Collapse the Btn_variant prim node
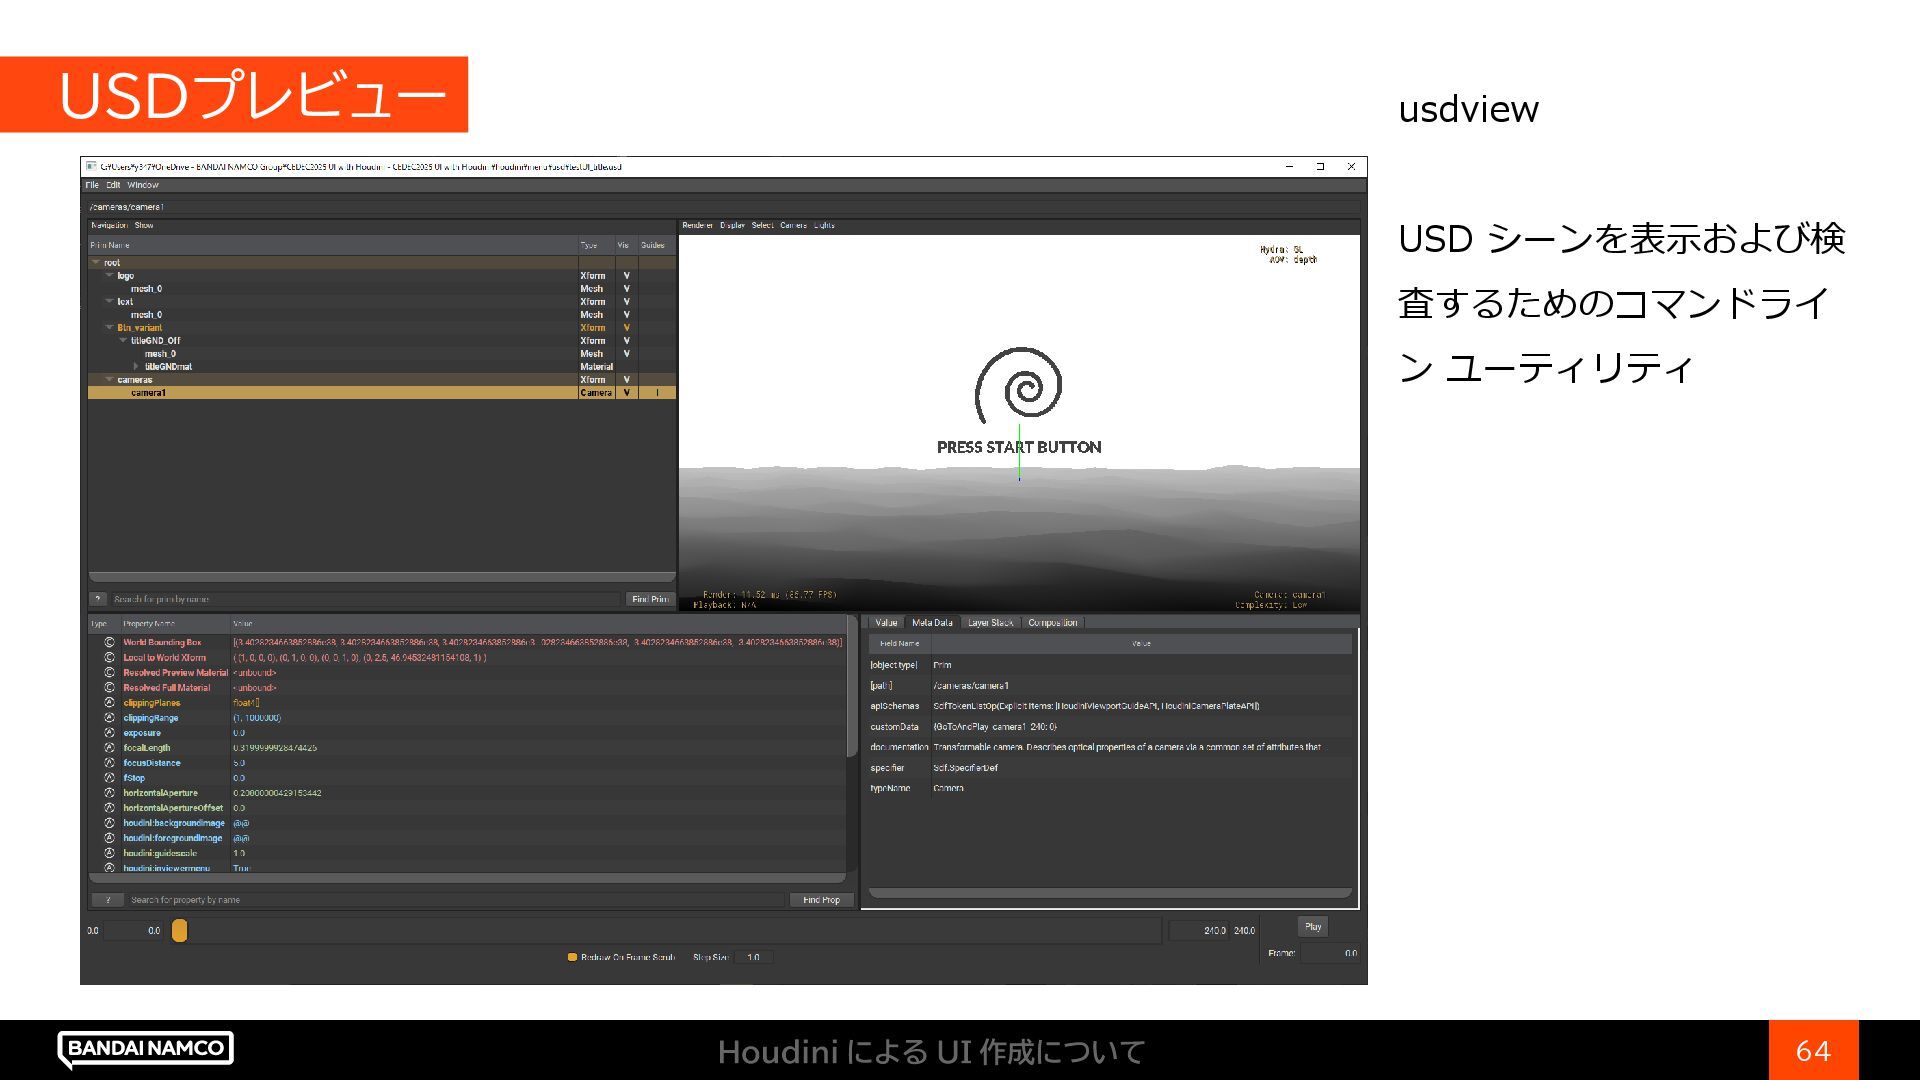This screenshot has width=1920, height=1080. click(x=109, y=328)
